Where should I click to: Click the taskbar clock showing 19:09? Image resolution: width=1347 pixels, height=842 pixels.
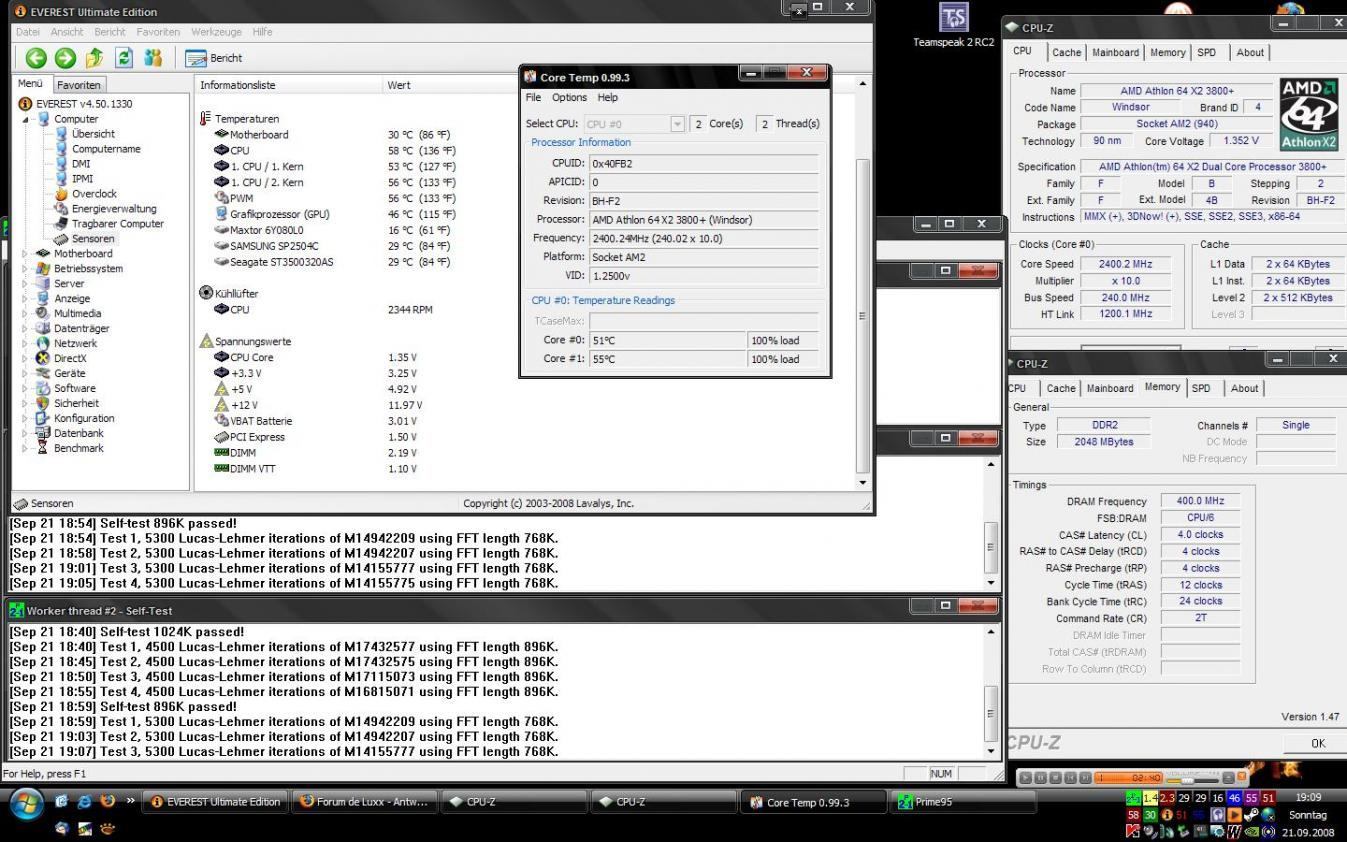click(1308, 798)
